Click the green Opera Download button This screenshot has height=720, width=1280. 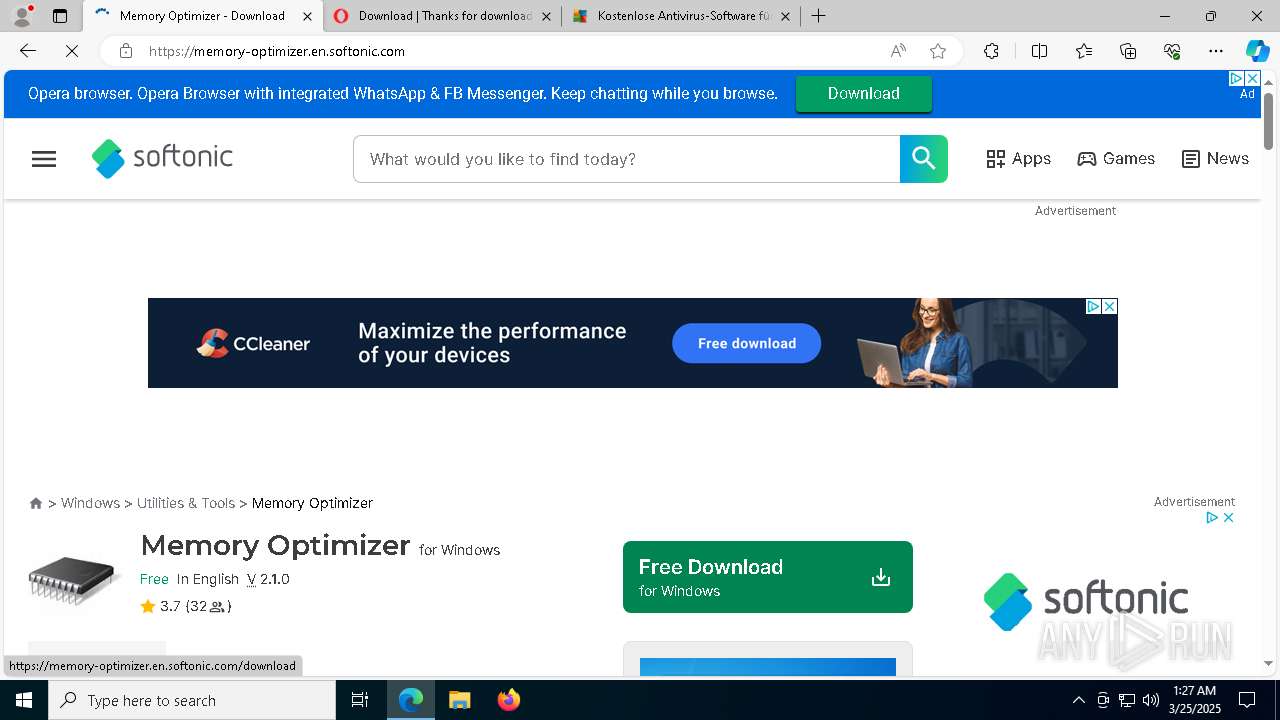(864, 94)
